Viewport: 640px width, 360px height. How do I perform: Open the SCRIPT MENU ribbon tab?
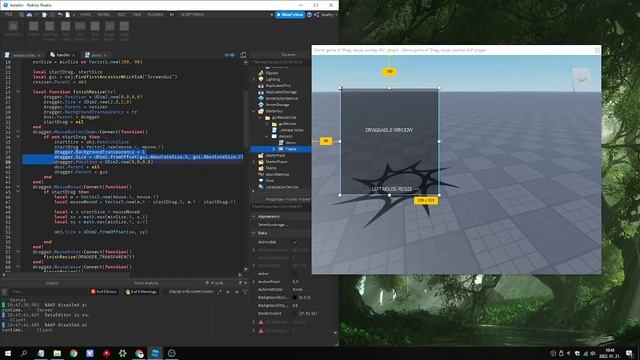tap(193, 14)
